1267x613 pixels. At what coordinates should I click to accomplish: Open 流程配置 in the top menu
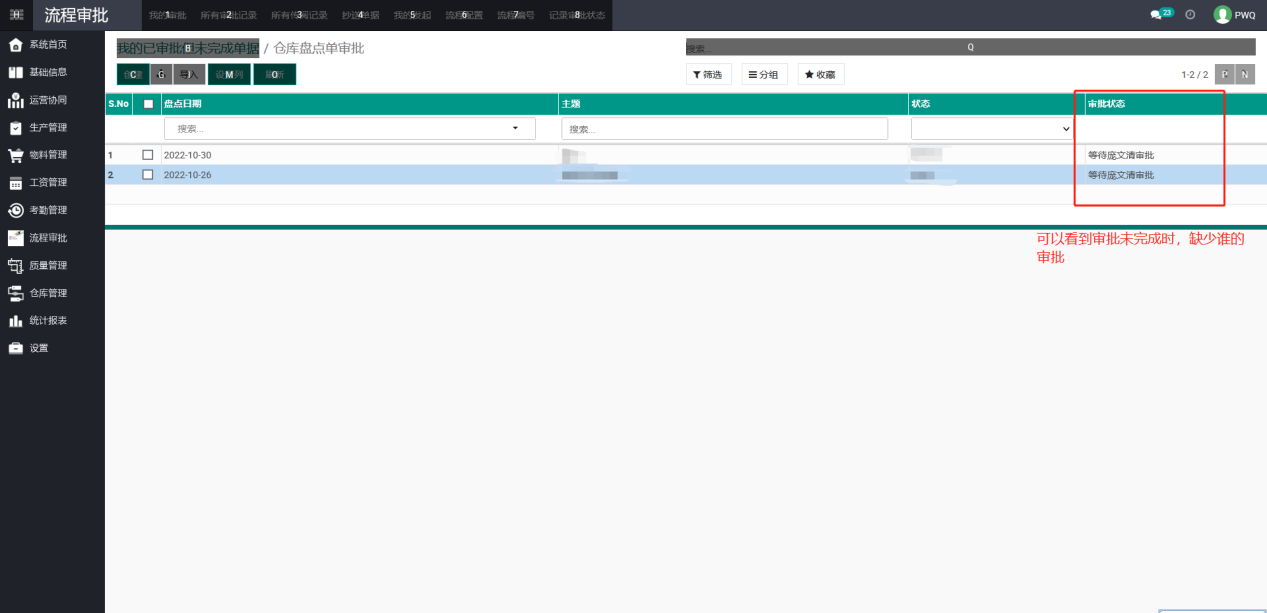464,15
